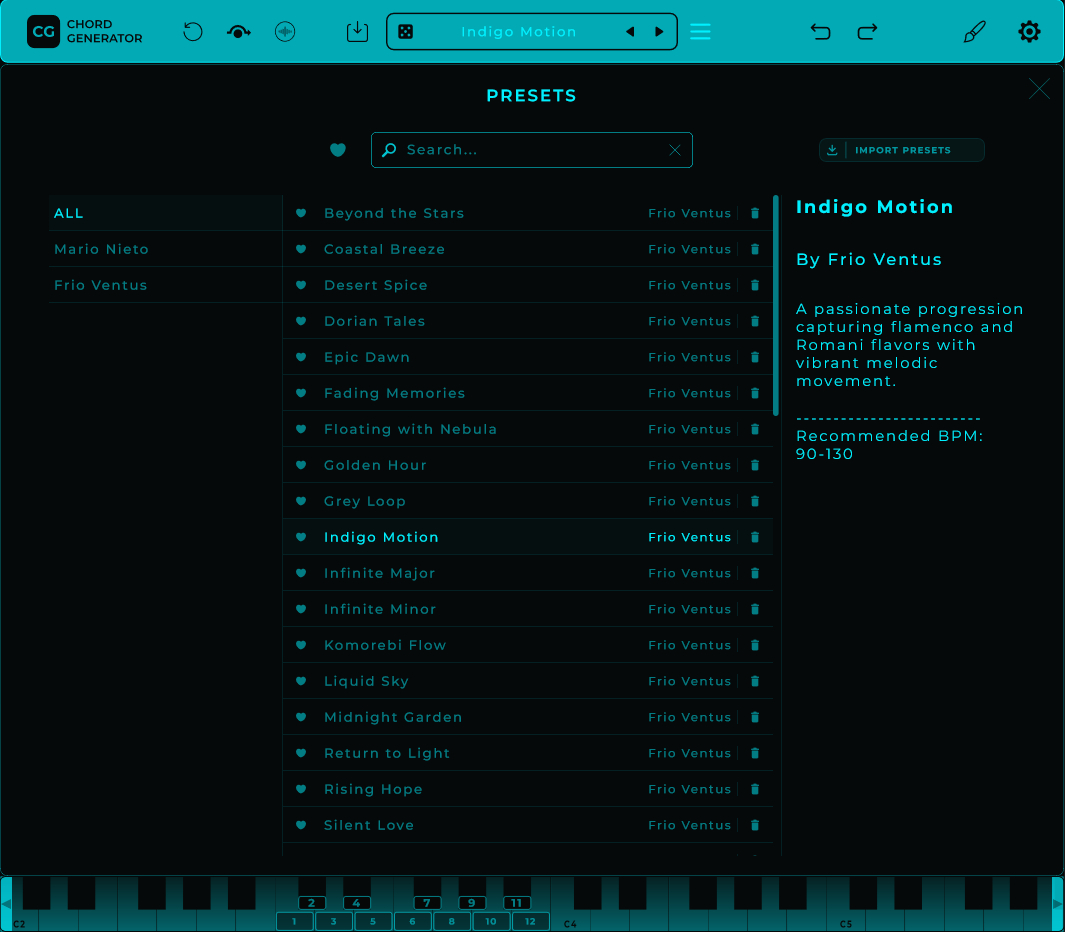Delete the Indigo Motion preset

point(755,537)
